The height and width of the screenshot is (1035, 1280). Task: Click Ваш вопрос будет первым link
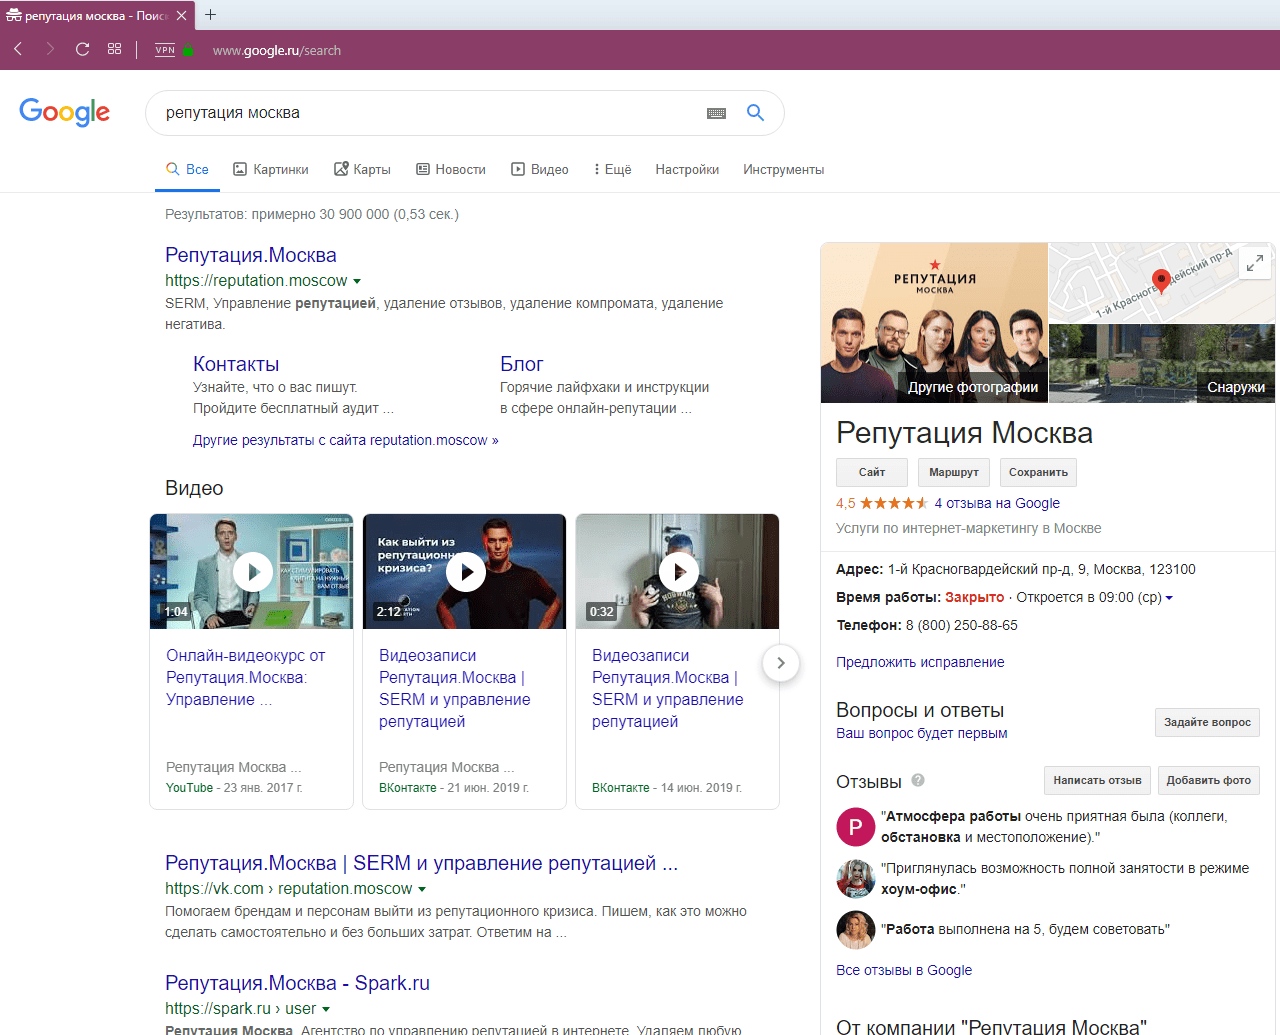(922, 733)
